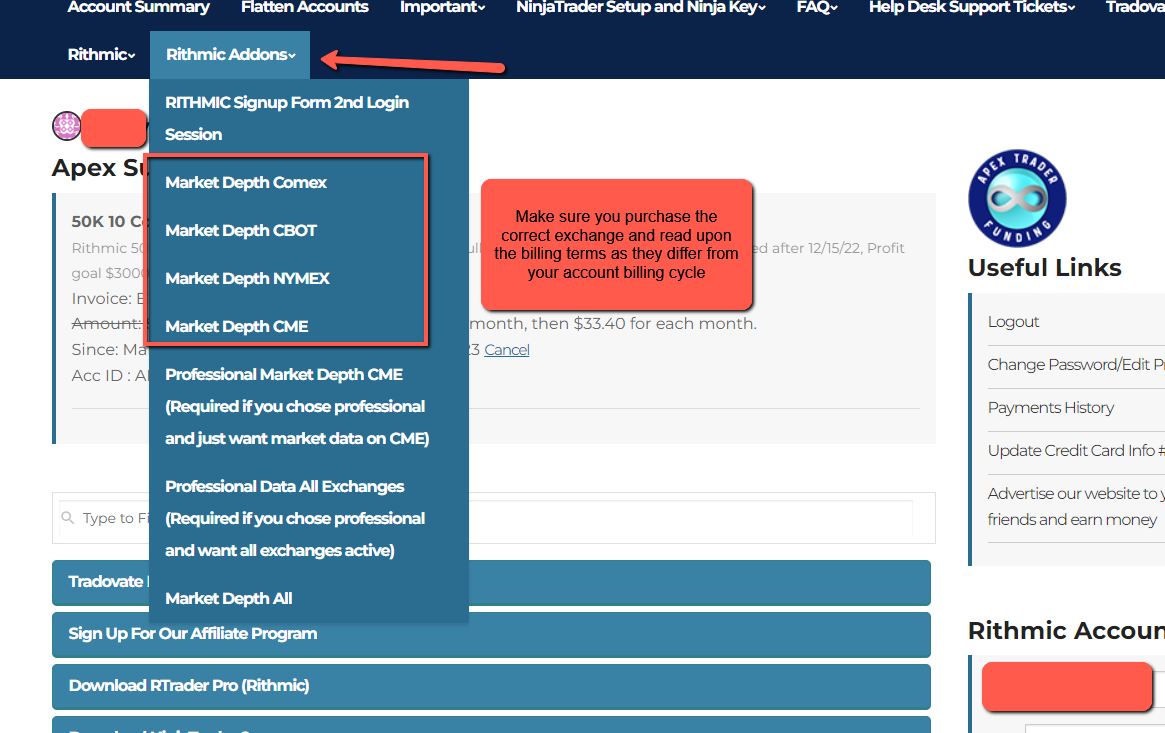The height and width of the screenshot is (733, 1165).
Task: Click the pink user avatar icon
Action: point(66,126)
